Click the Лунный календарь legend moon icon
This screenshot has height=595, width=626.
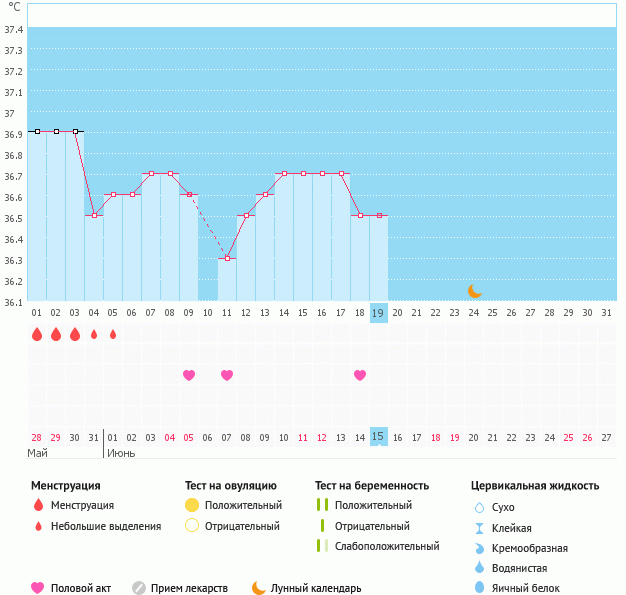click(x=259, y=588)
